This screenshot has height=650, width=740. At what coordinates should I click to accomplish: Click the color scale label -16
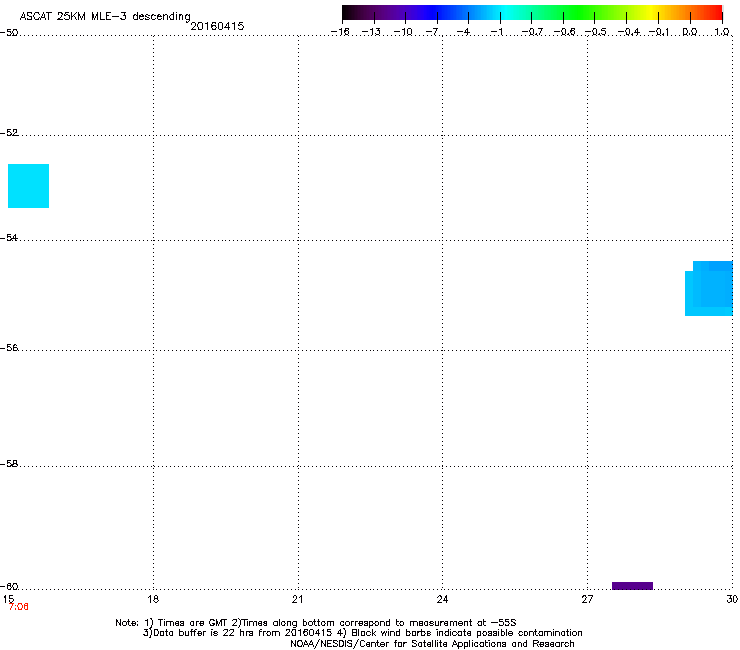[340, 32]
